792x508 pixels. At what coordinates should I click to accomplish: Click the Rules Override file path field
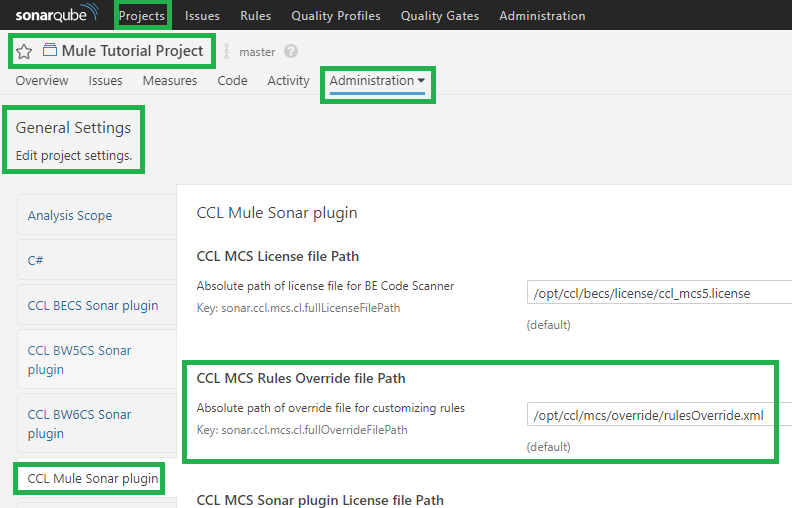pyautogui.click(x=659, y=415)
